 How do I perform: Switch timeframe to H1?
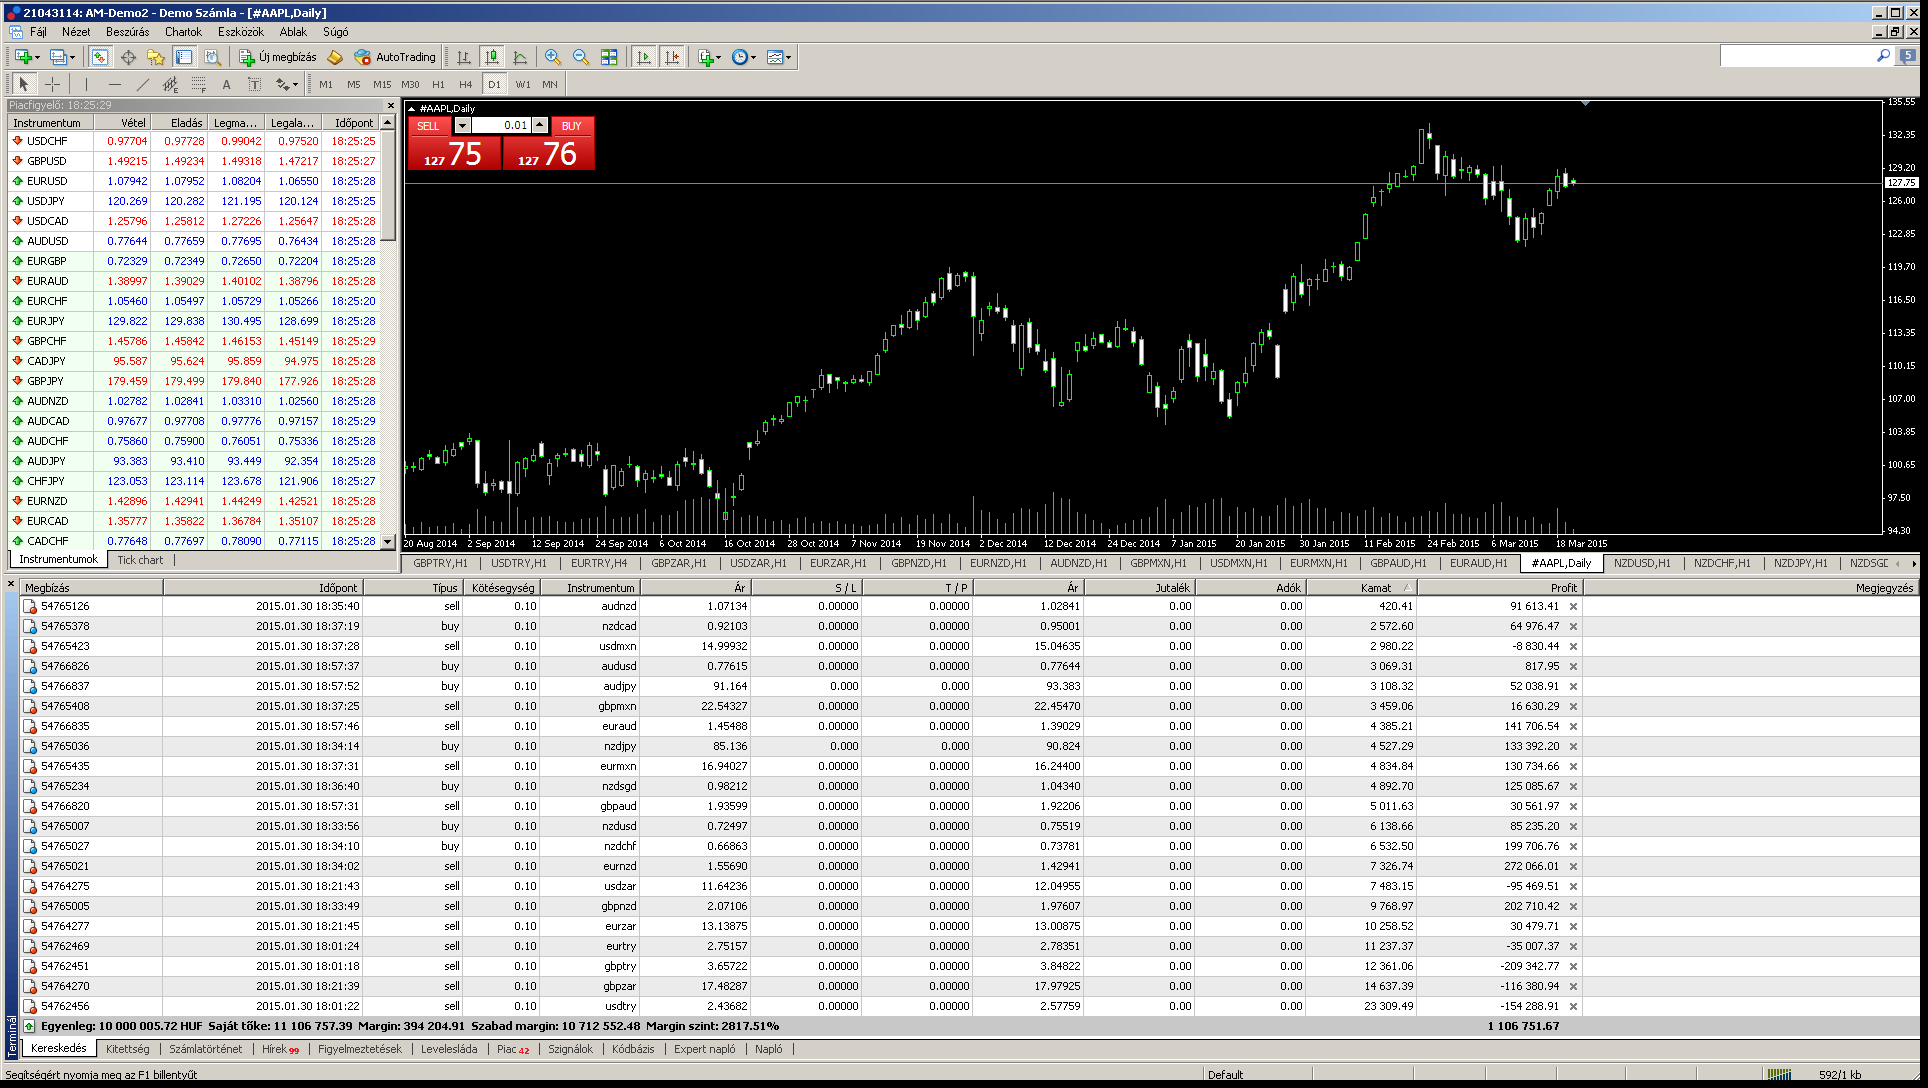point(438,84)
